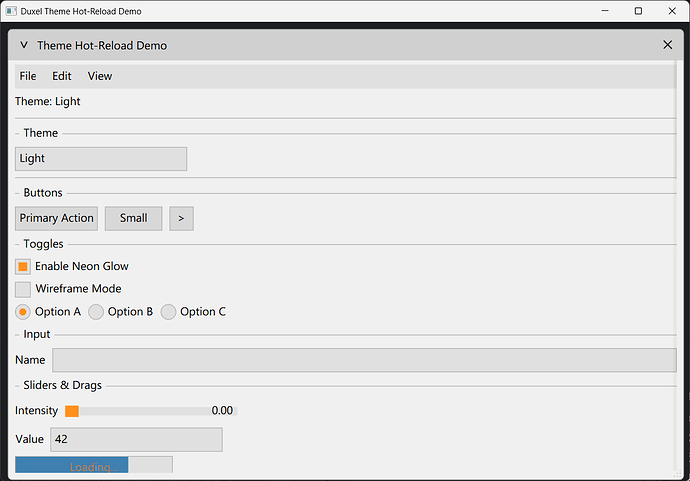Click the Loading progress bar
This screenshot has width=690, height=481.
[x=94, y=465]
